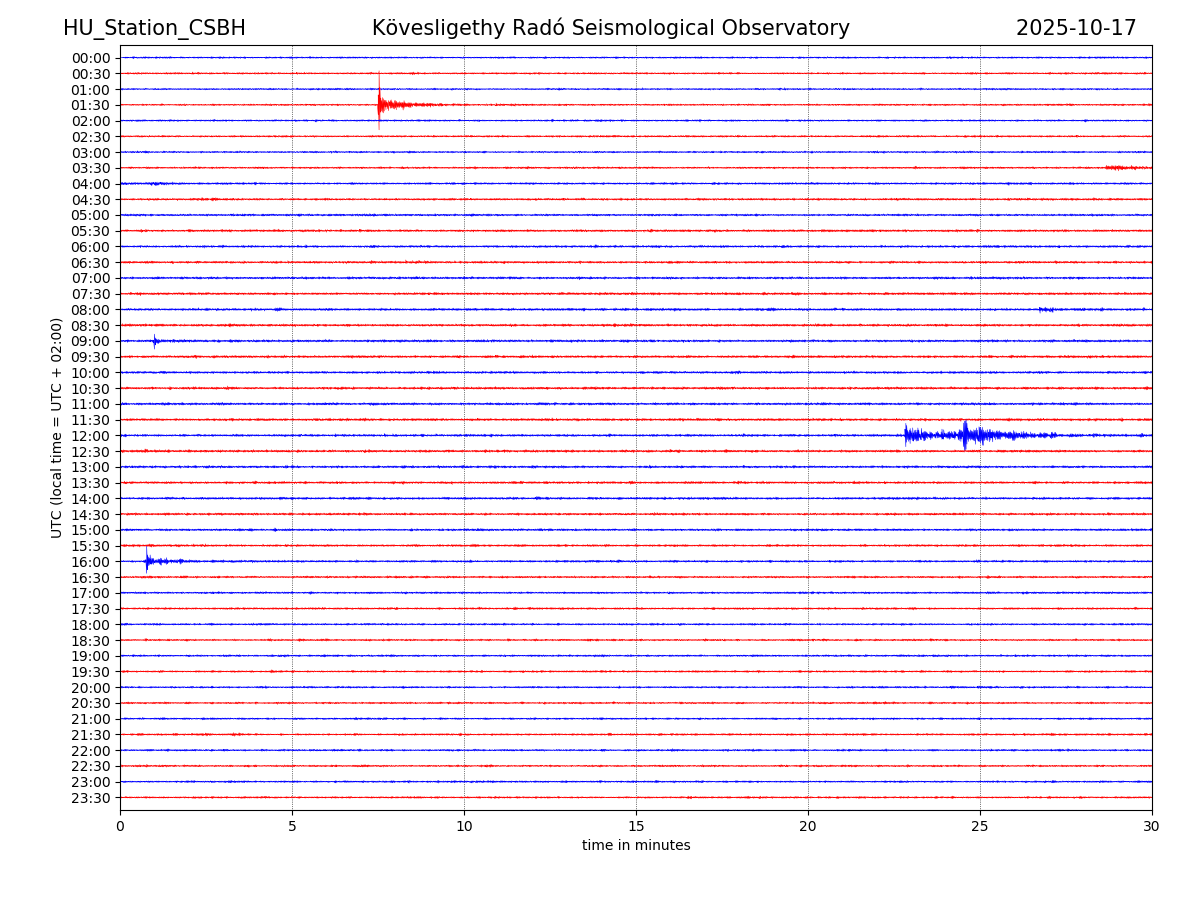Click the 01:30 row label on the time axis
The height and width of the screenshot is (900, 1200).
click(91, 105)
